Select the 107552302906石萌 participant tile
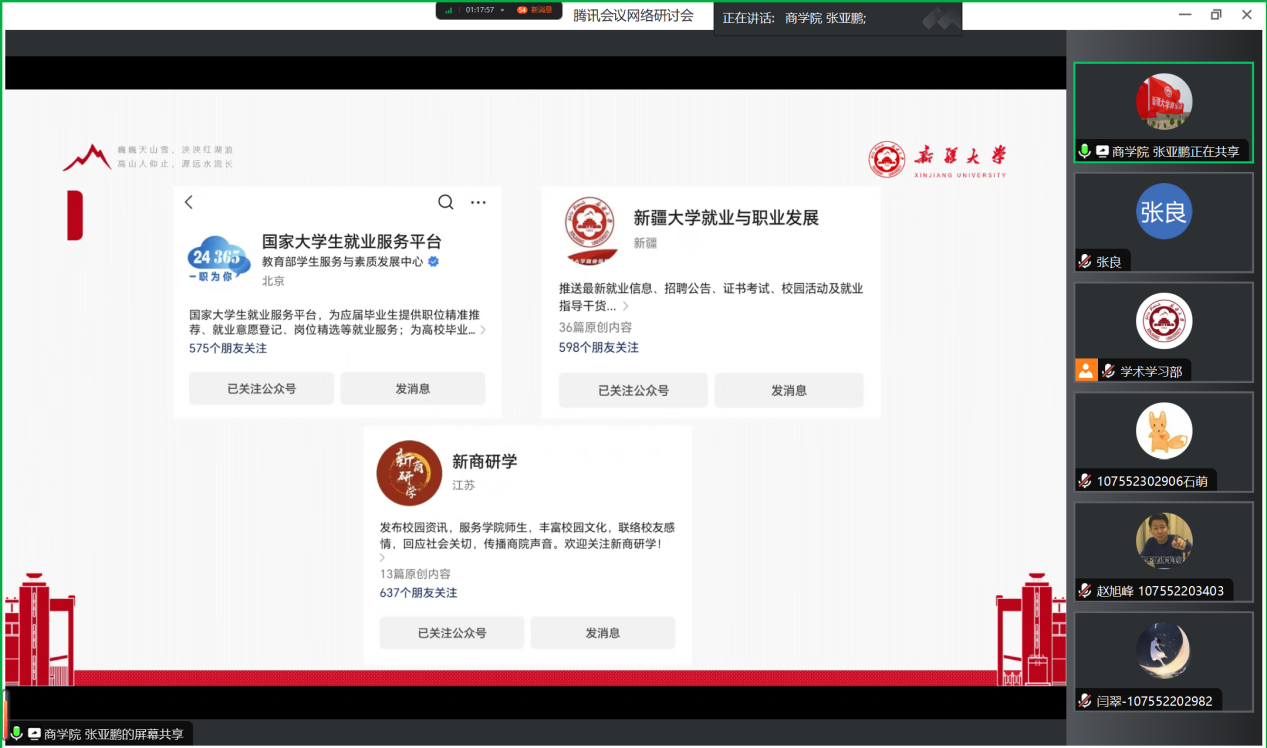The height and width of the screenshot is (748, 1267). (1163, 441)
